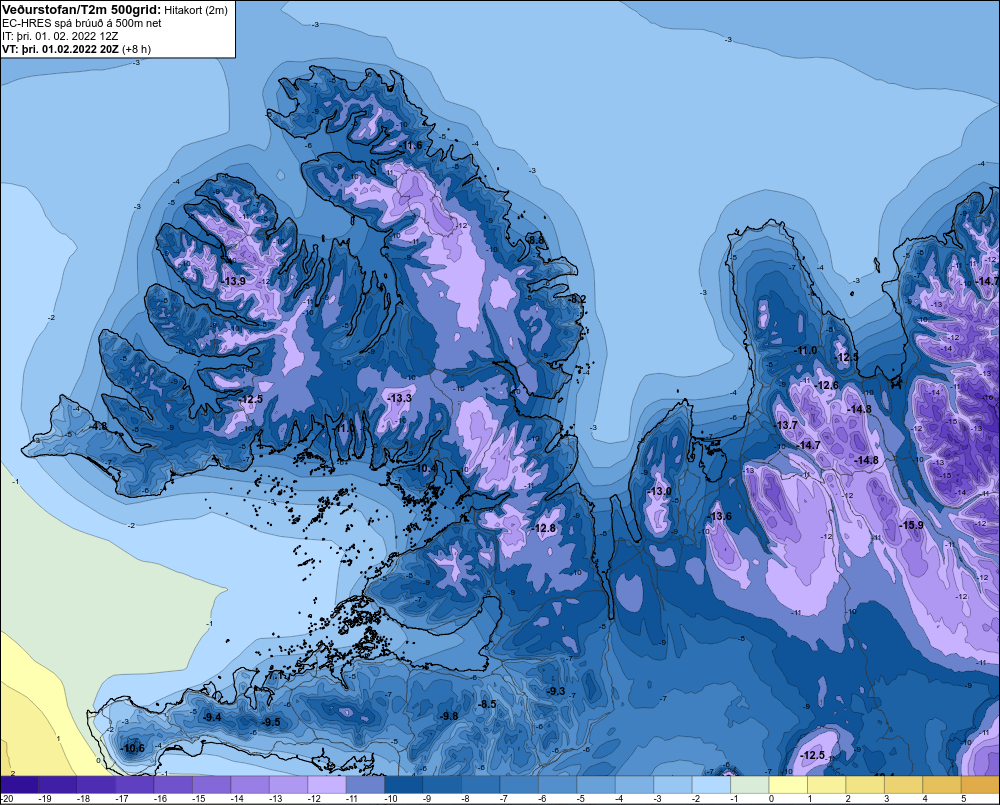The image size is (1000, 805).
Task: Click the -9.3 temperature value
Action: pyautogui.click(x=555, y=691)
